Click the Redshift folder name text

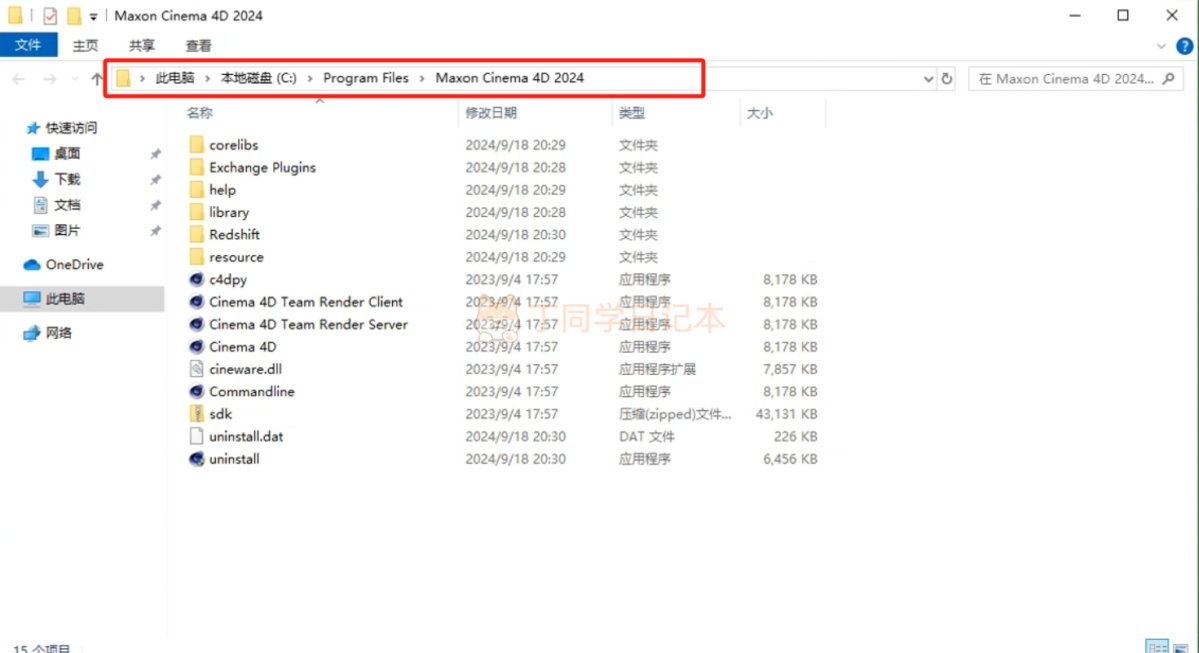[234, 234]
